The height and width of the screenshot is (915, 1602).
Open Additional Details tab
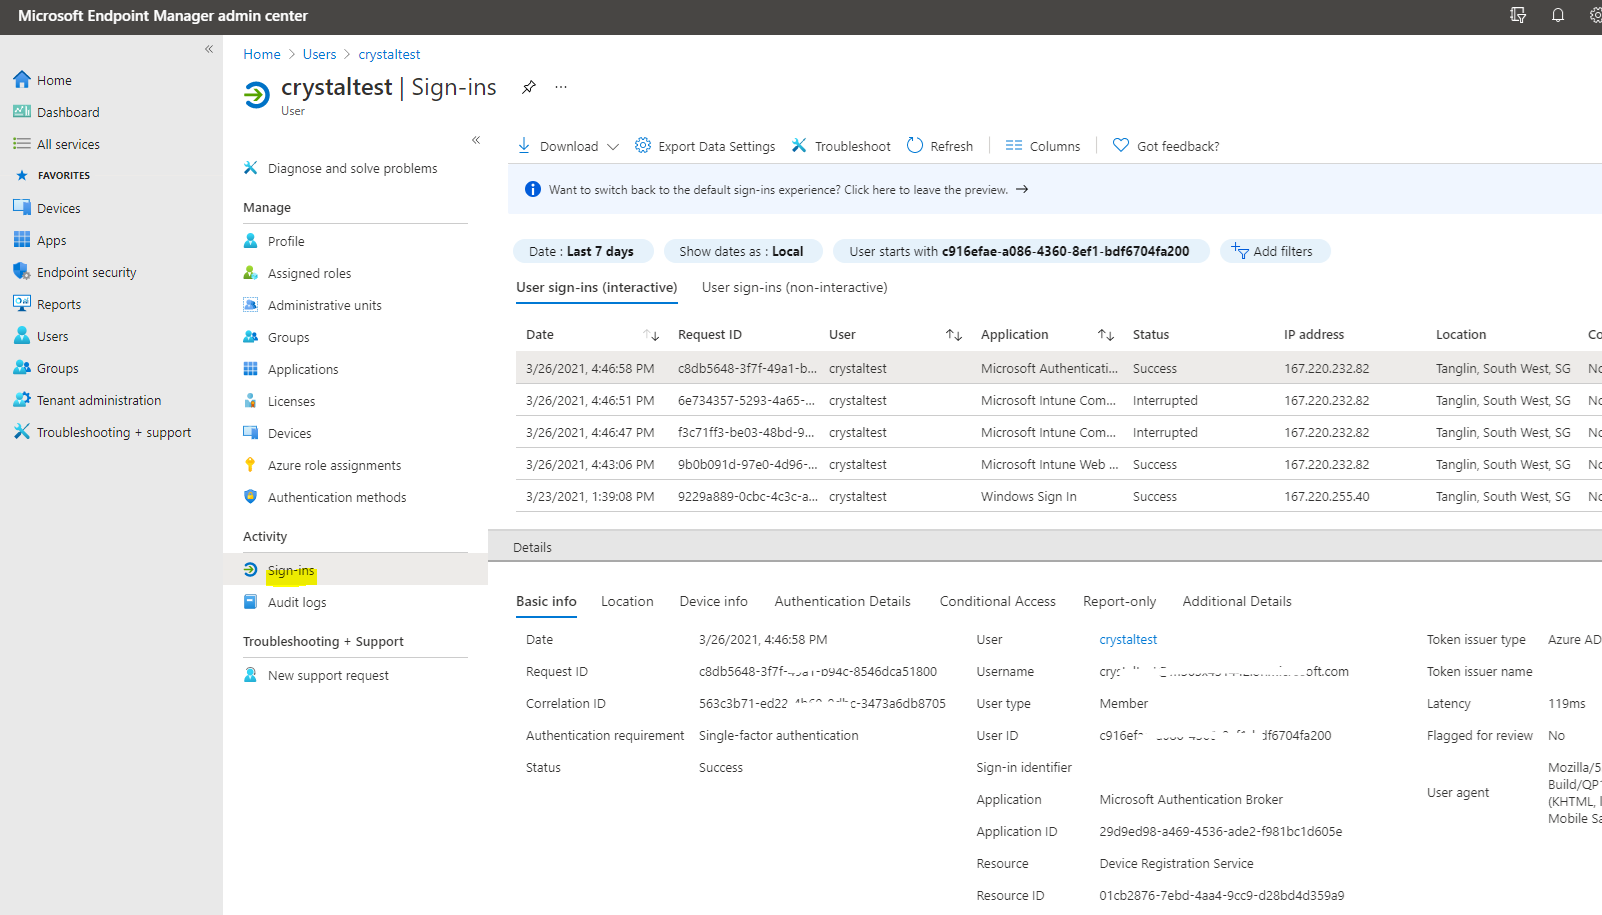(1237, 601)
